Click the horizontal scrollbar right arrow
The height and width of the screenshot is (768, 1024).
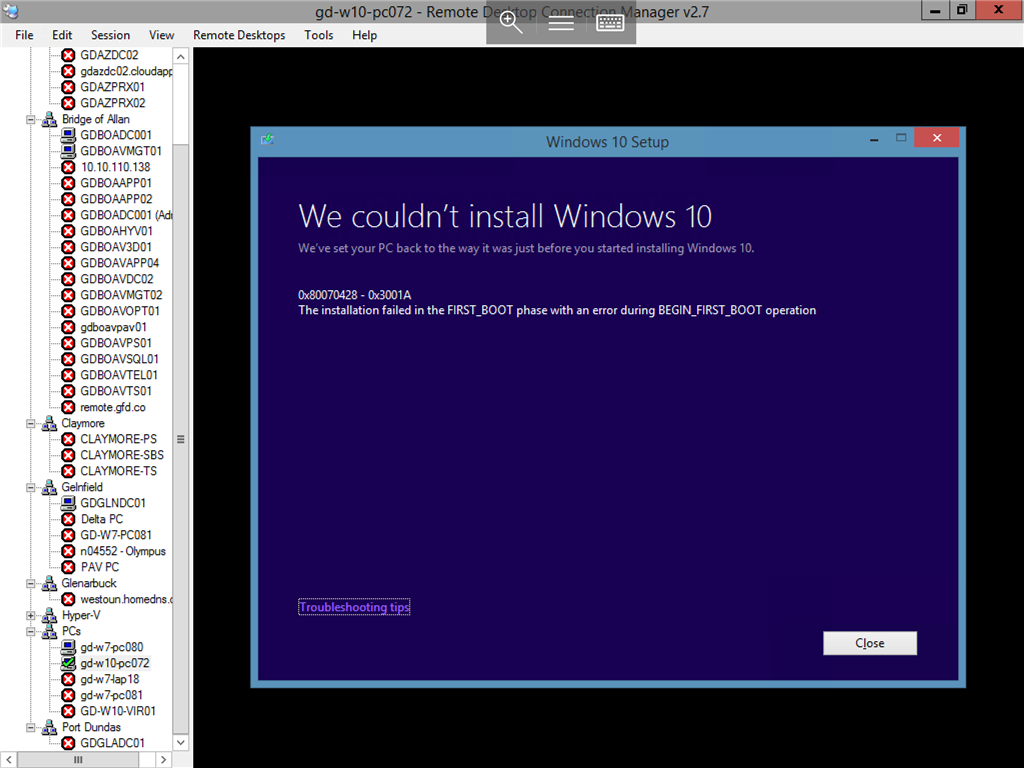[164, 760]
